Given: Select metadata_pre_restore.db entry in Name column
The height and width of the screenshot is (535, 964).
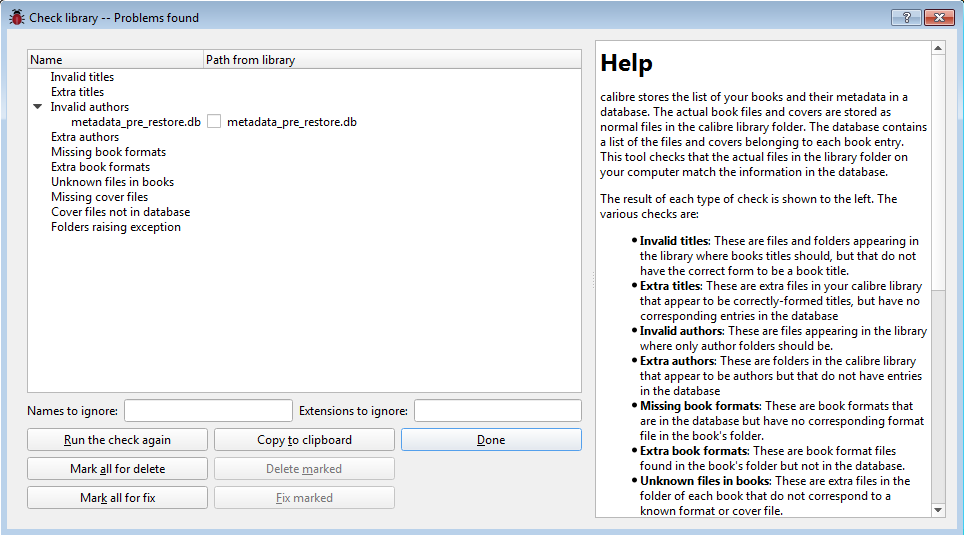Looking at the screenshot, I should point(136,122).
